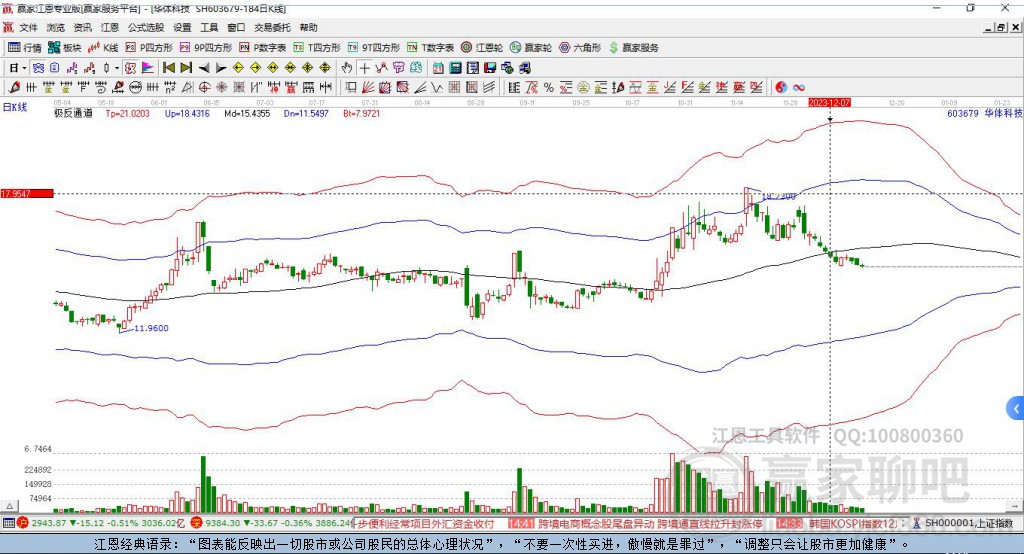Screen dimensions: 1024x554
Task: Open the P四方形 view button
Action: coord(149,48)
